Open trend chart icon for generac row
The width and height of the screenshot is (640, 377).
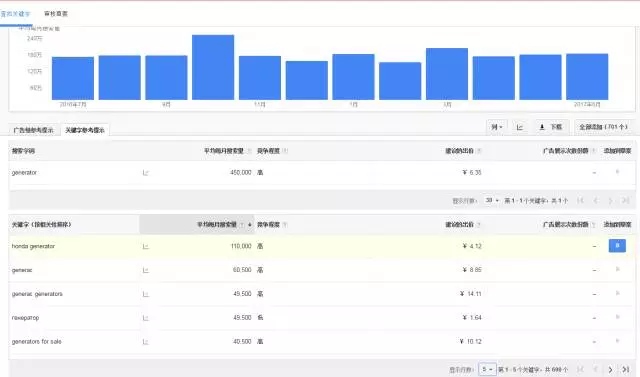pos(145,270)
